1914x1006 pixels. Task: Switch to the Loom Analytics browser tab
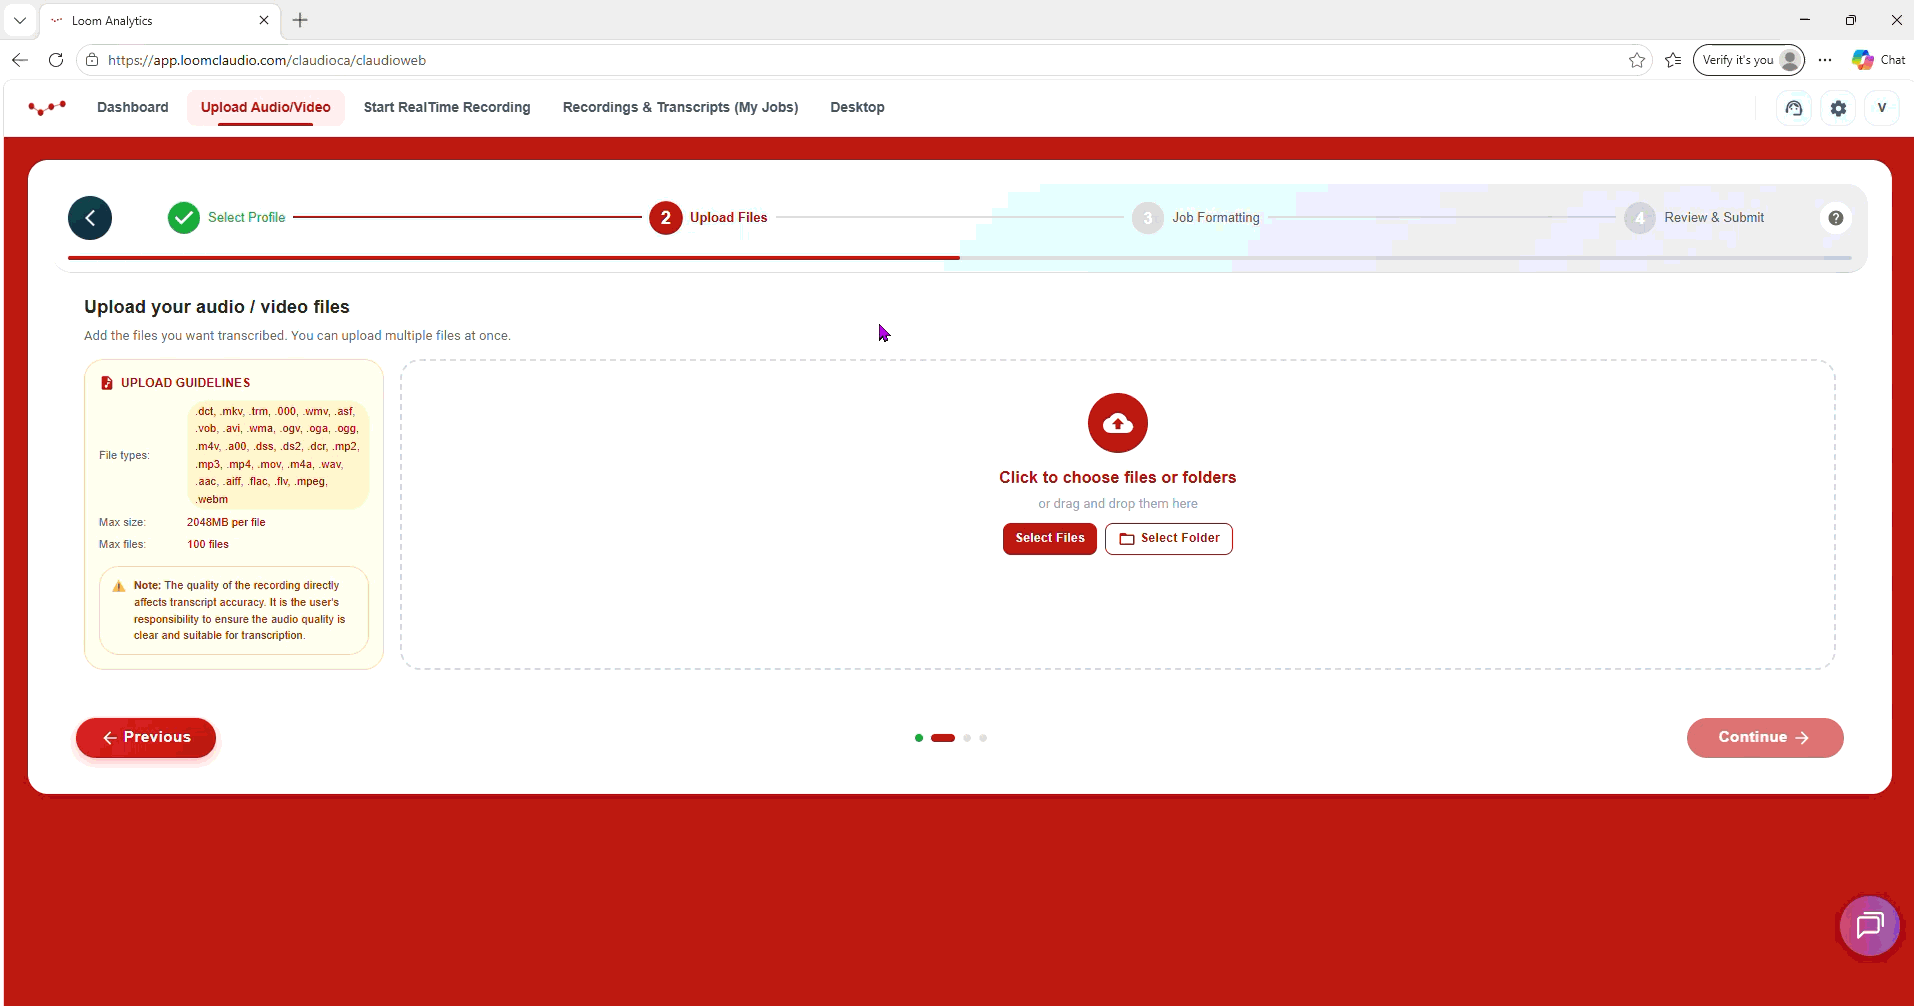click(160, 20)
